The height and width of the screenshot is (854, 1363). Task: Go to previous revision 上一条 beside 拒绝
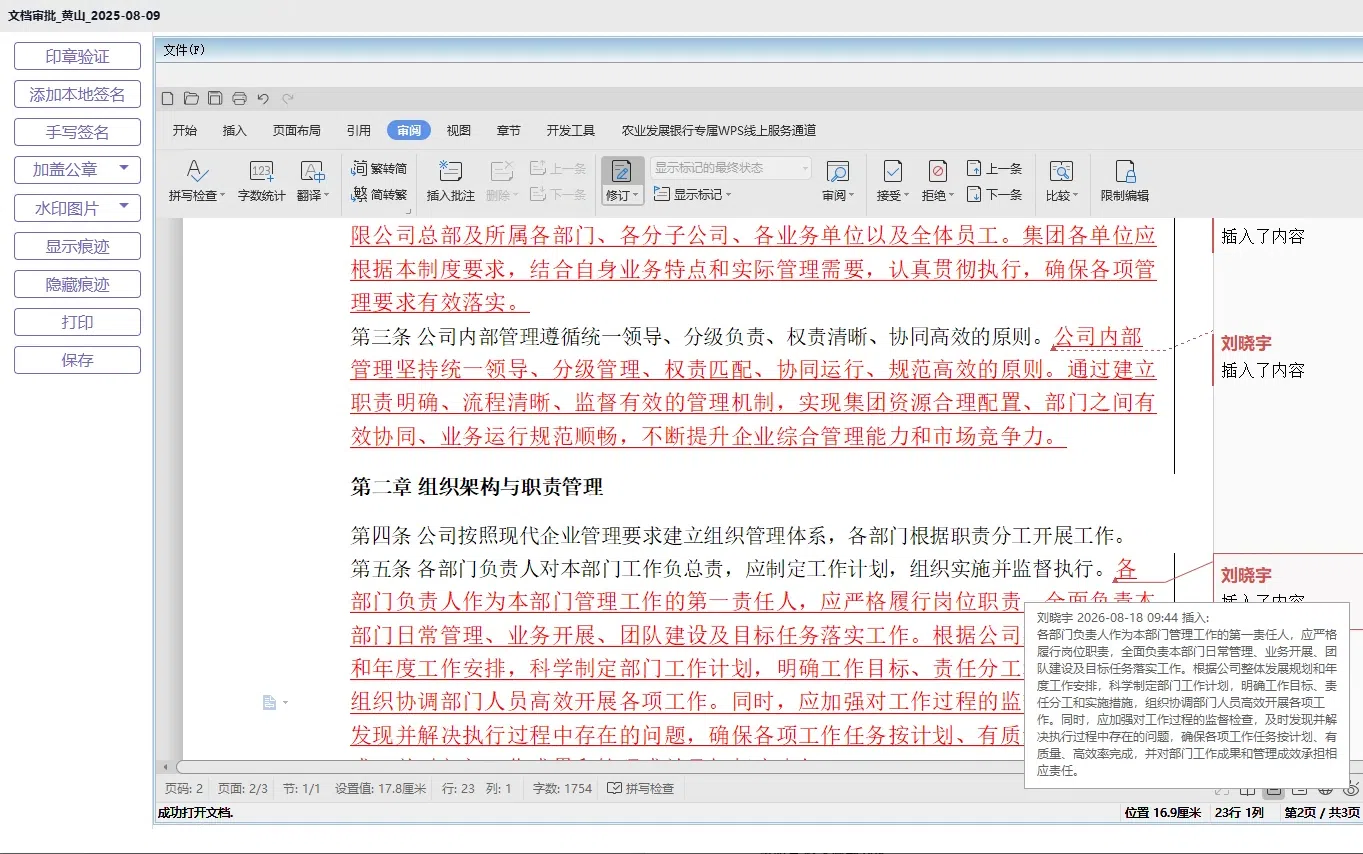[x=994, y=169]
